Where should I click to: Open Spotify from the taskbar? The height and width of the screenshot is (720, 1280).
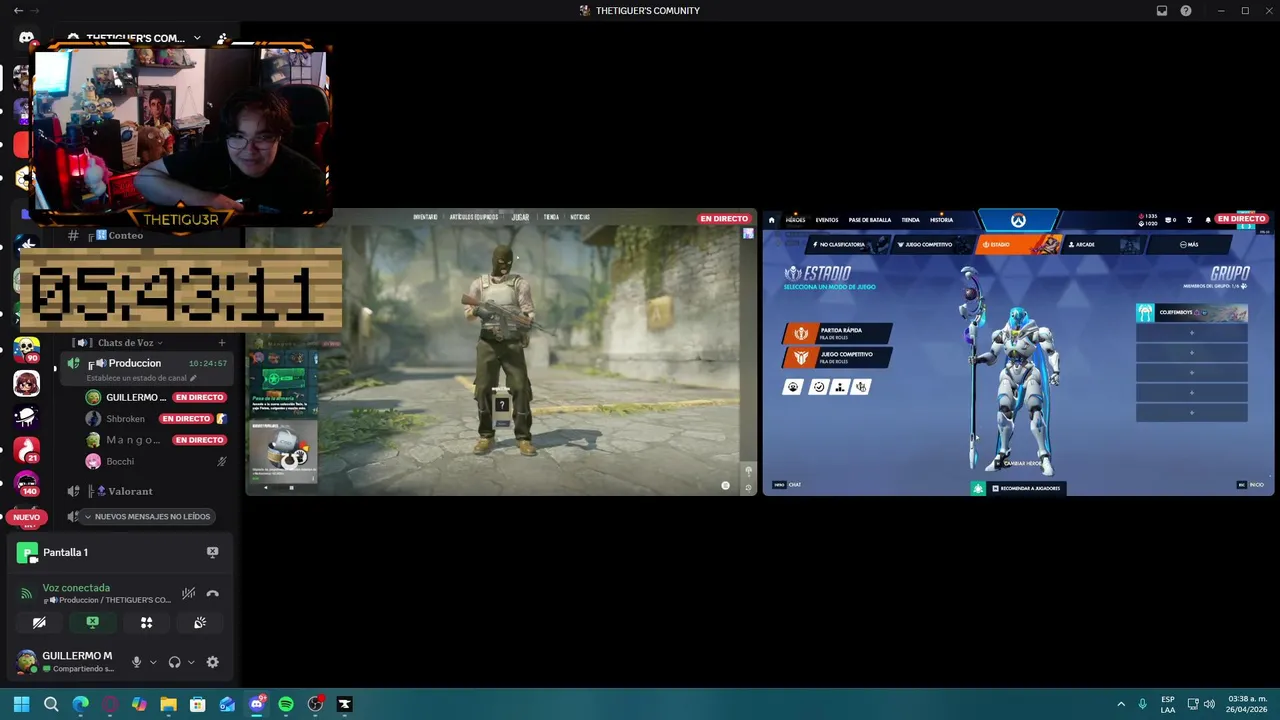(286, 704)
